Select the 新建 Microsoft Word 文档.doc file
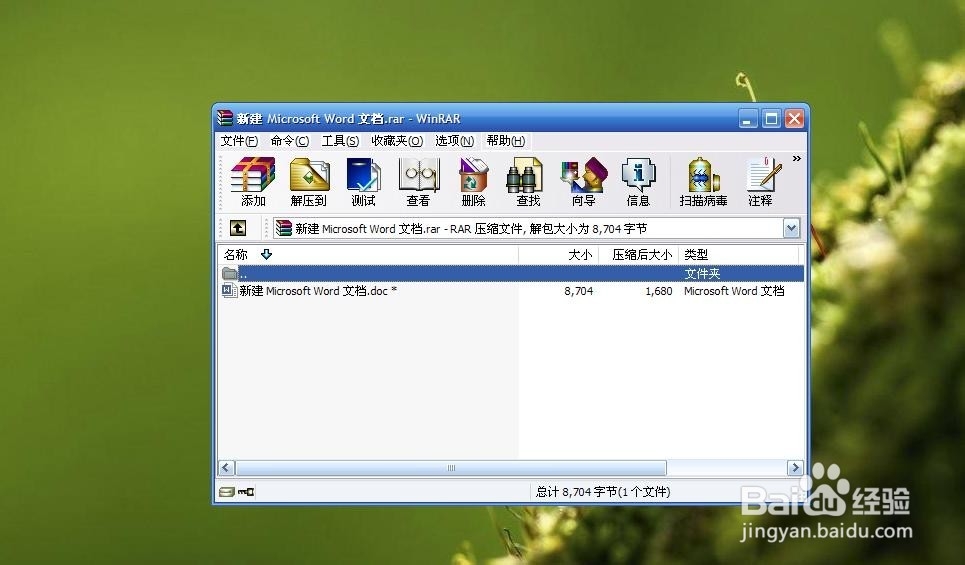Image resolution: width=965 pixels, height=565 pixels. (x=318, y=291)
